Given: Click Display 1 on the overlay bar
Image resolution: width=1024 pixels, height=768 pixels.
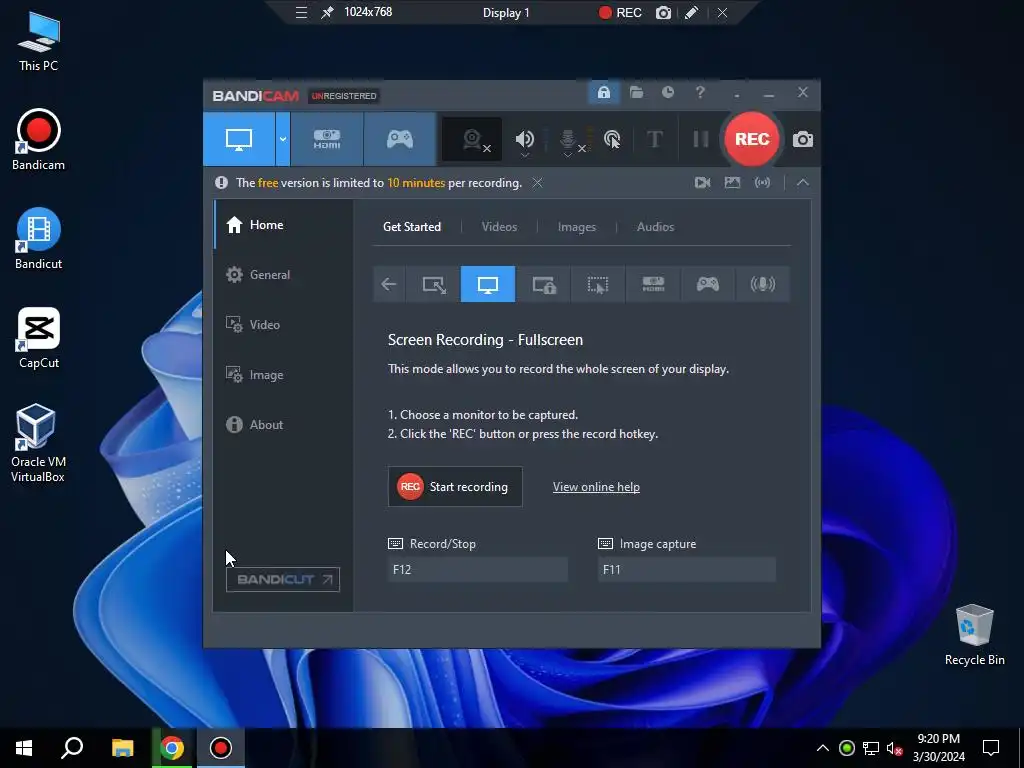Looking at the screenshot, I should pos(506,13).
